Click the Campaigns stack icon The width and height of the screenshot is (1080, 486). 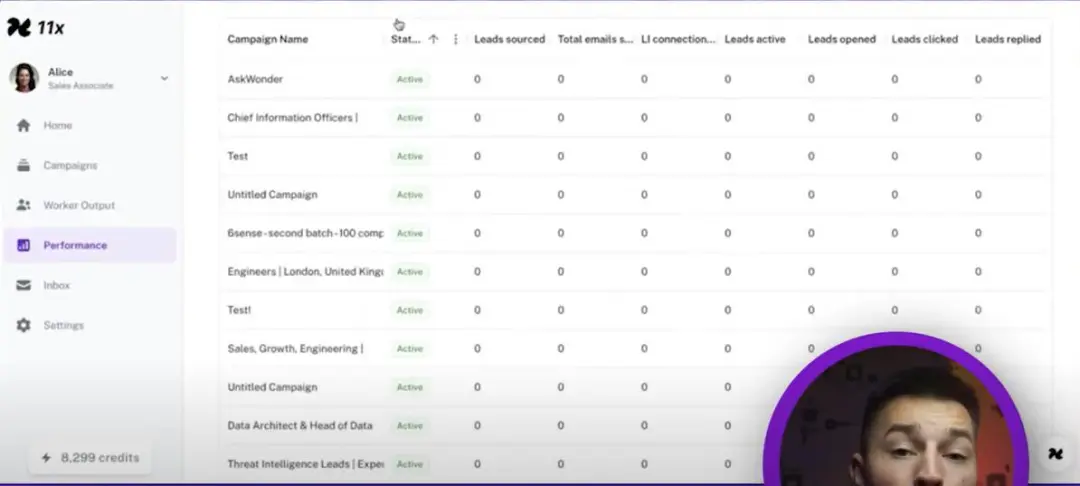coord(23,165)
